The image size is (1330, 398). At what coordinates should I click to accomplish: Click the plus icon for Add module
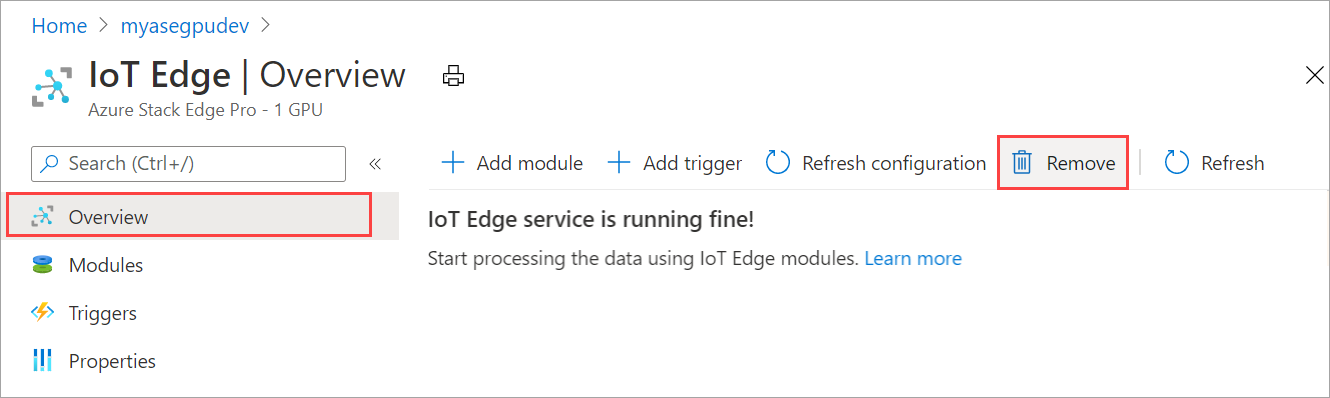pyautogui.click(x=453, y=163)
